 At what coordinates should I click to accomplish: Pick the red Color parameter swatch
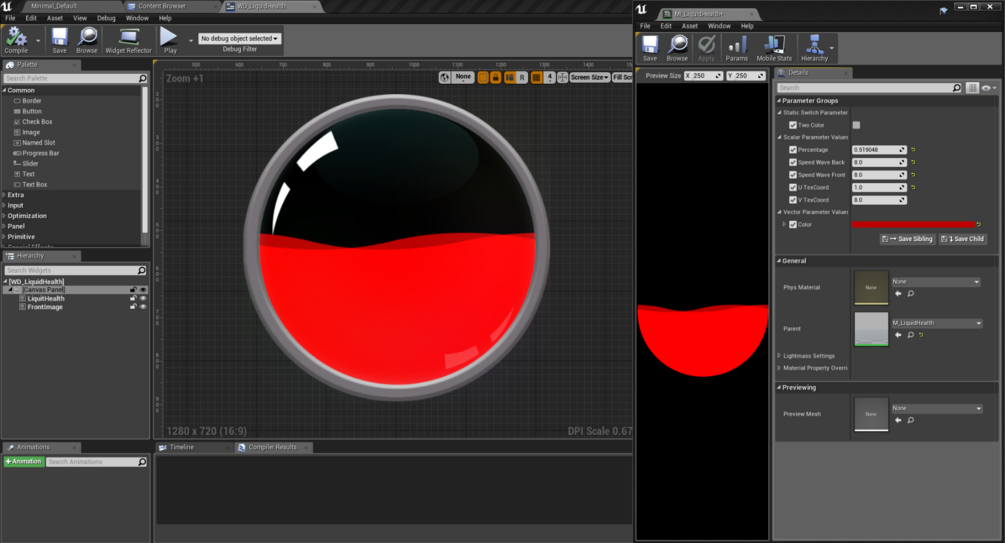point(913,224)
